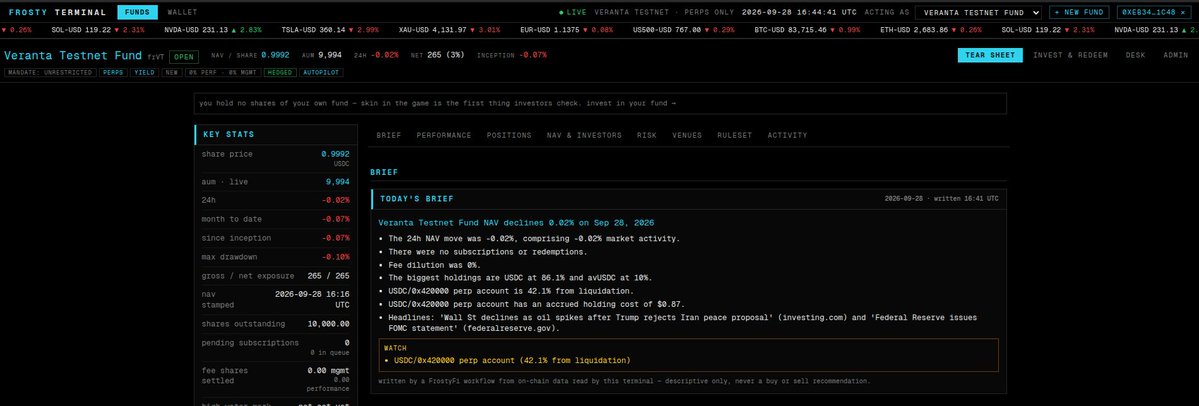Viewport: 1199px width, 406px height.
Task: Click the MANDATE: UNRESTRICTED tag
Action: (50, 73)
